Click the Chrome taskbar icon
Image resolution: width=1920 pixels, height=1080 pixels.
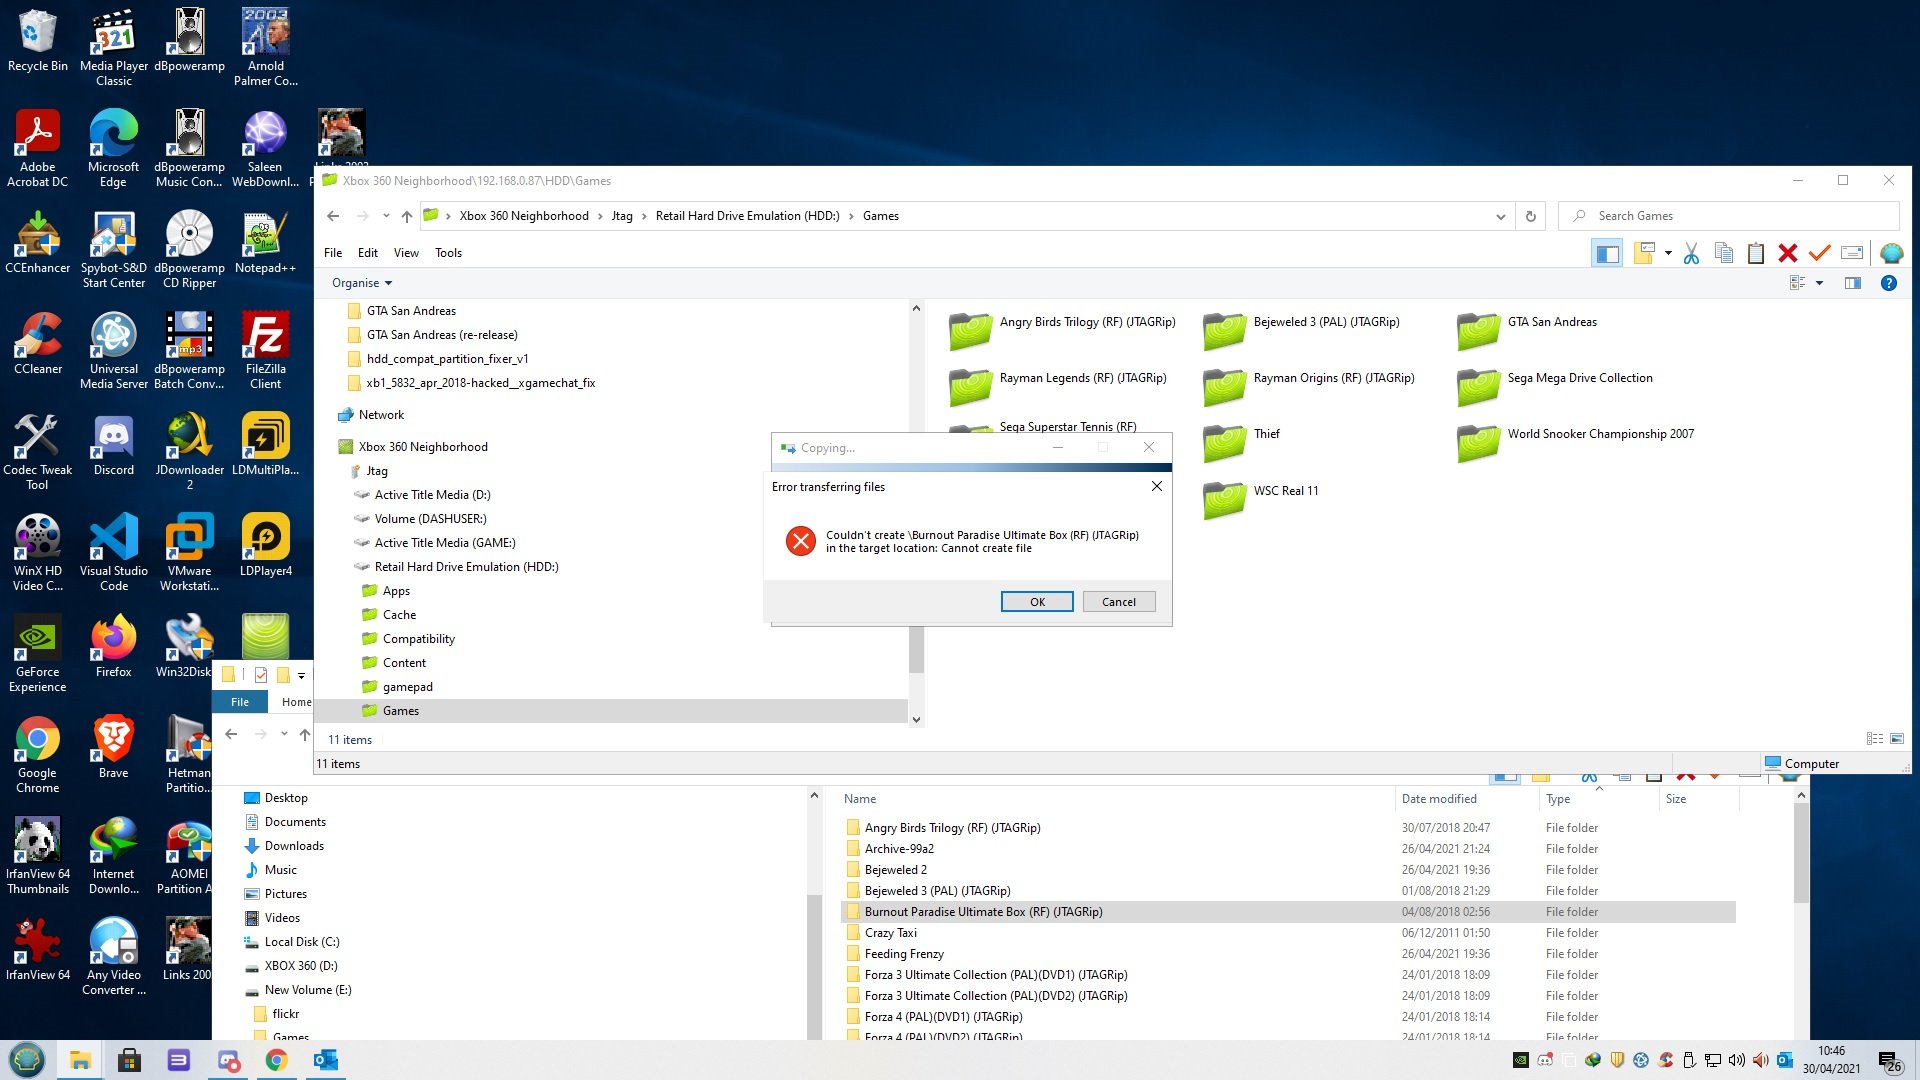coord(276,1061)
